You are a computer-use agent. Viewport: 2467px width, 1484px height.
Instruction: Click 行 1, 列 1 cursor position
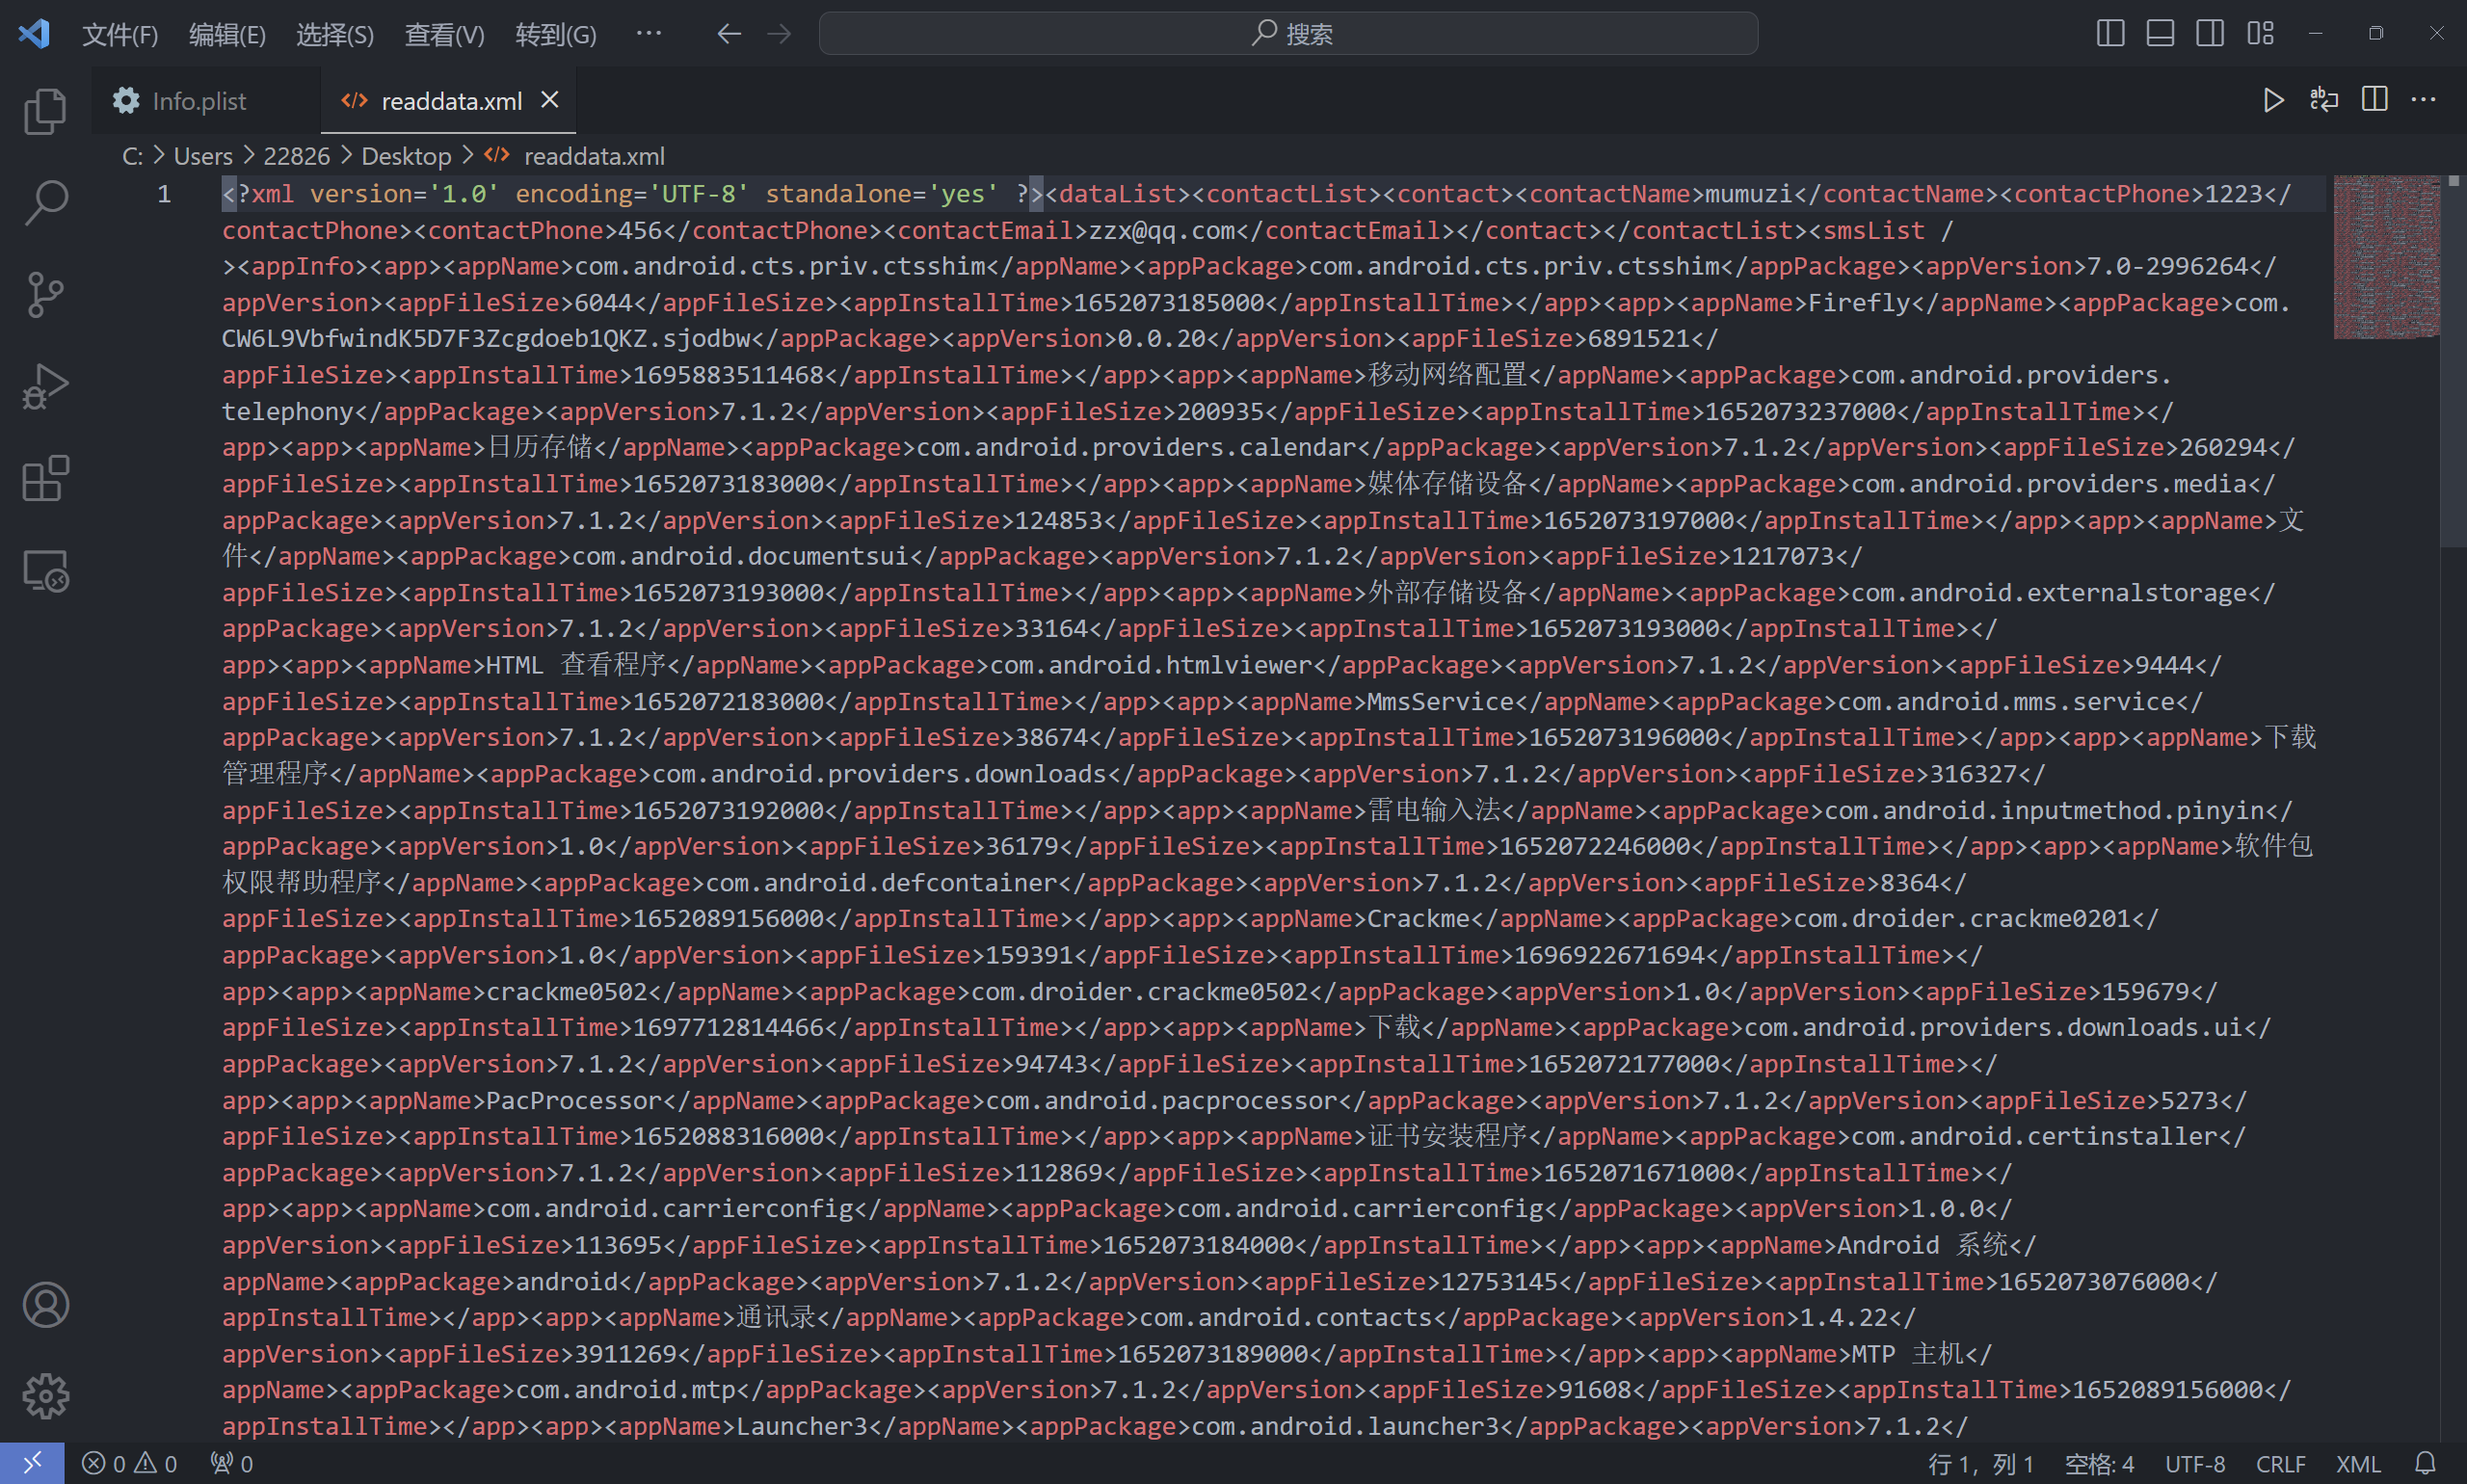pyautogui.click(x=1980, y=1464)
